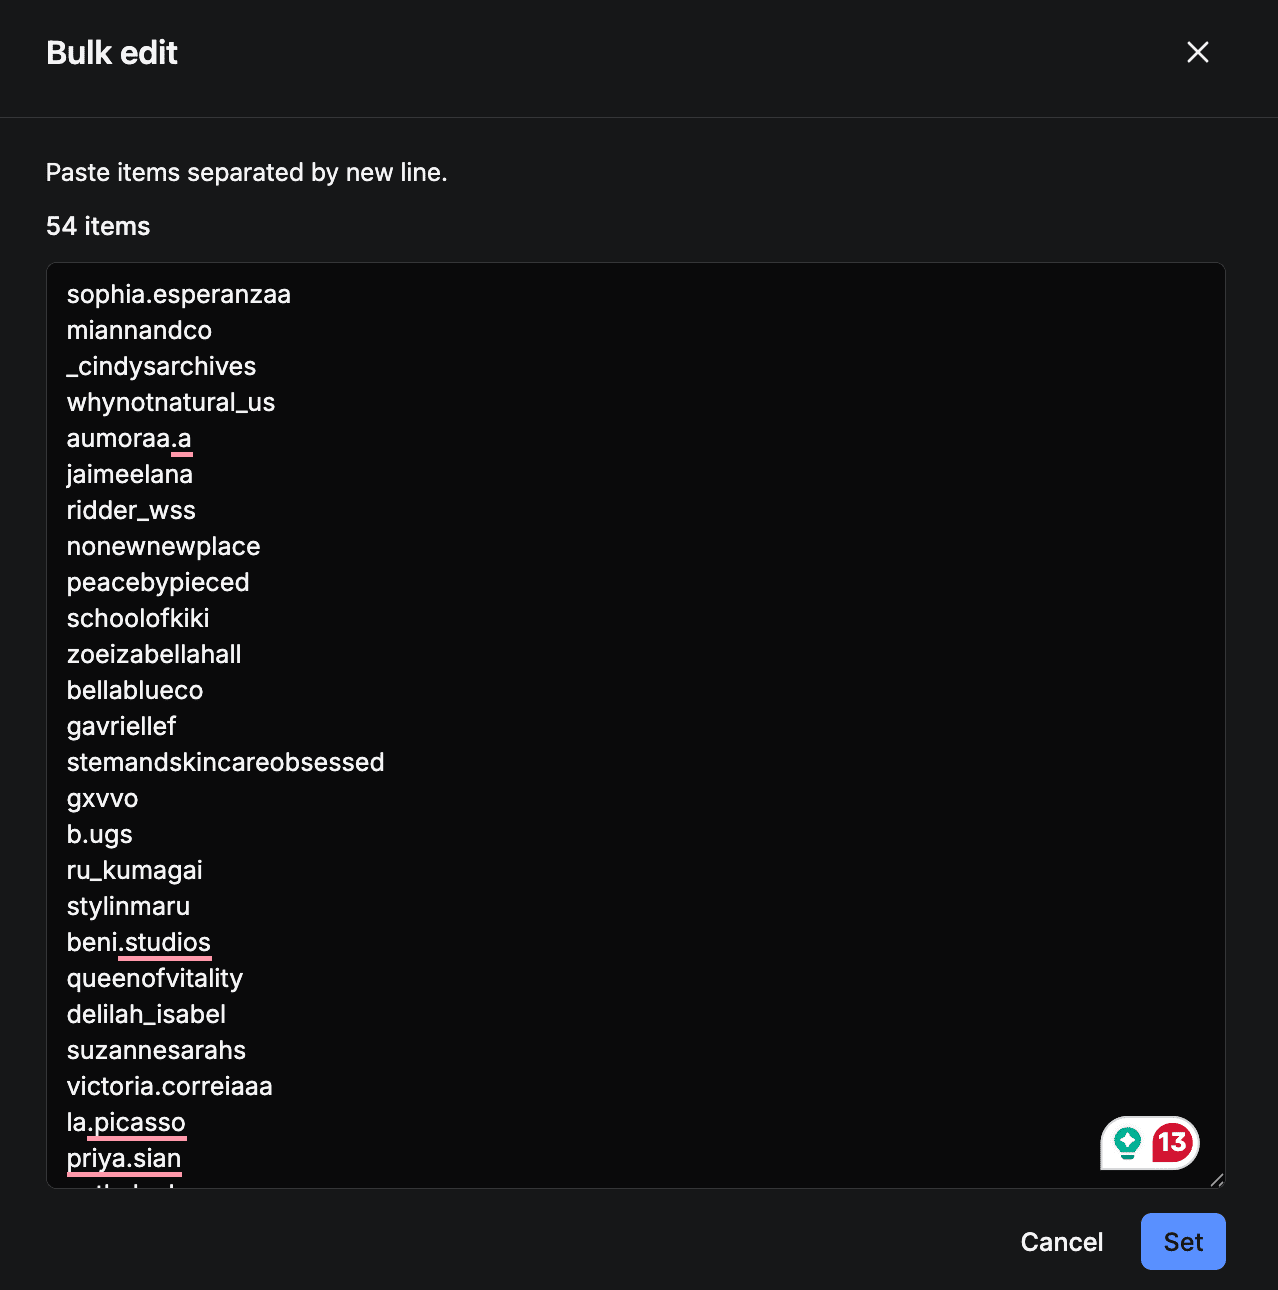Click Cancel to discard changes
Viewport: 1278px width, 1290px height.
point(1061,1241)
